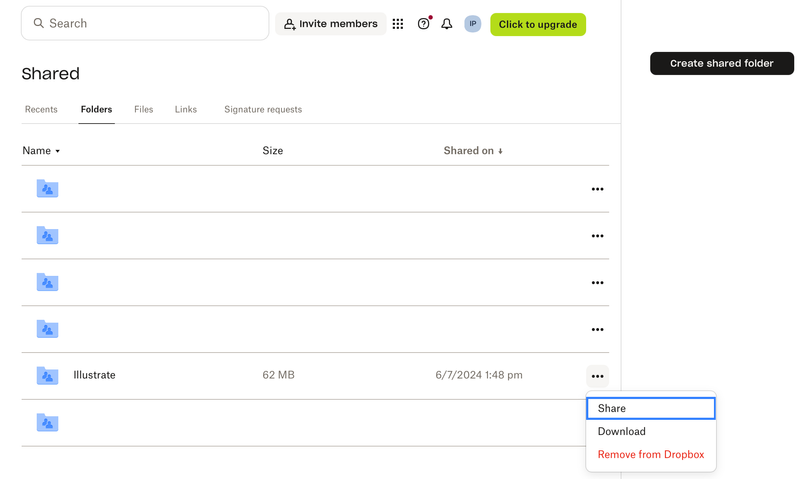This screenshot has width=800, height=479.
Task: Open more options for first folder row
Action: coord(597,189)
